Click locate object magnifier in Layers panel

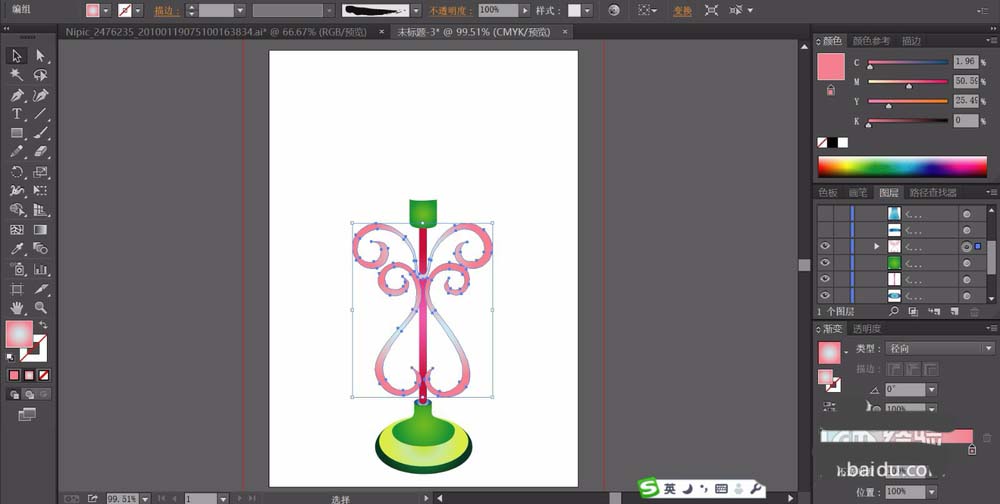(x=893, y=311)
